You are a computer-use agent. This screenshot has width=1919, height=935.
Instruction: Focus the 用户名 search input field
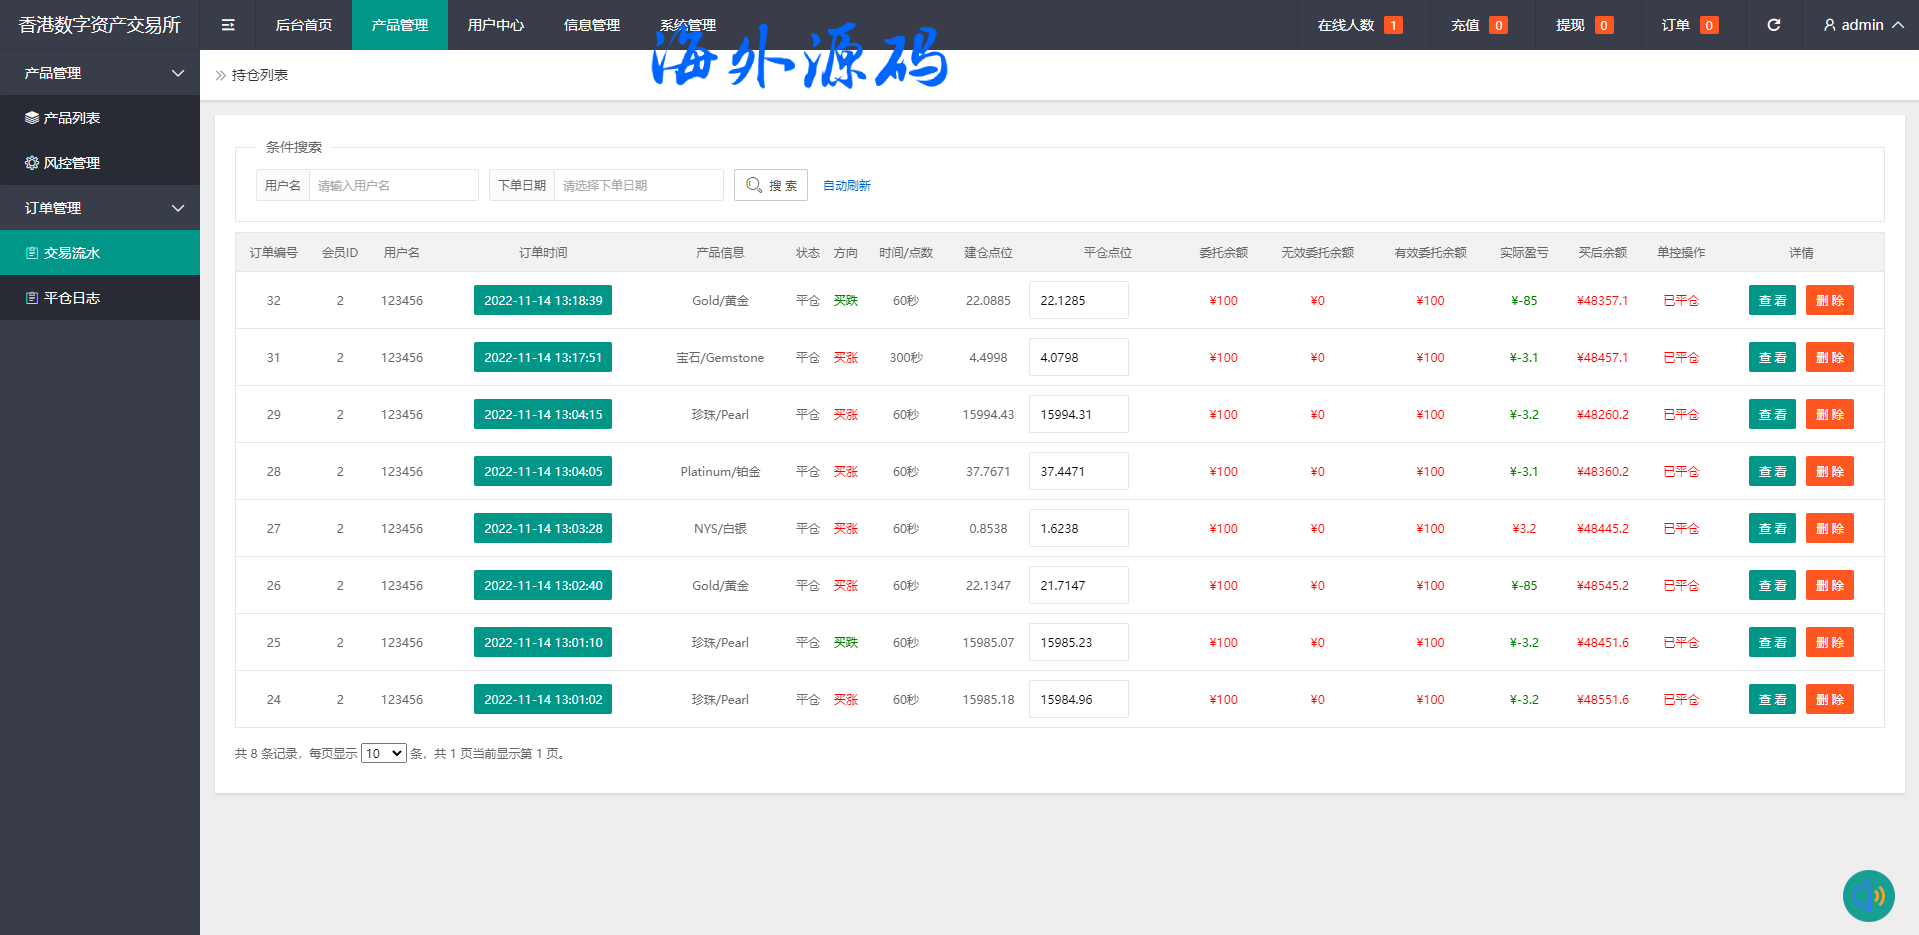(x=393, y=185)
